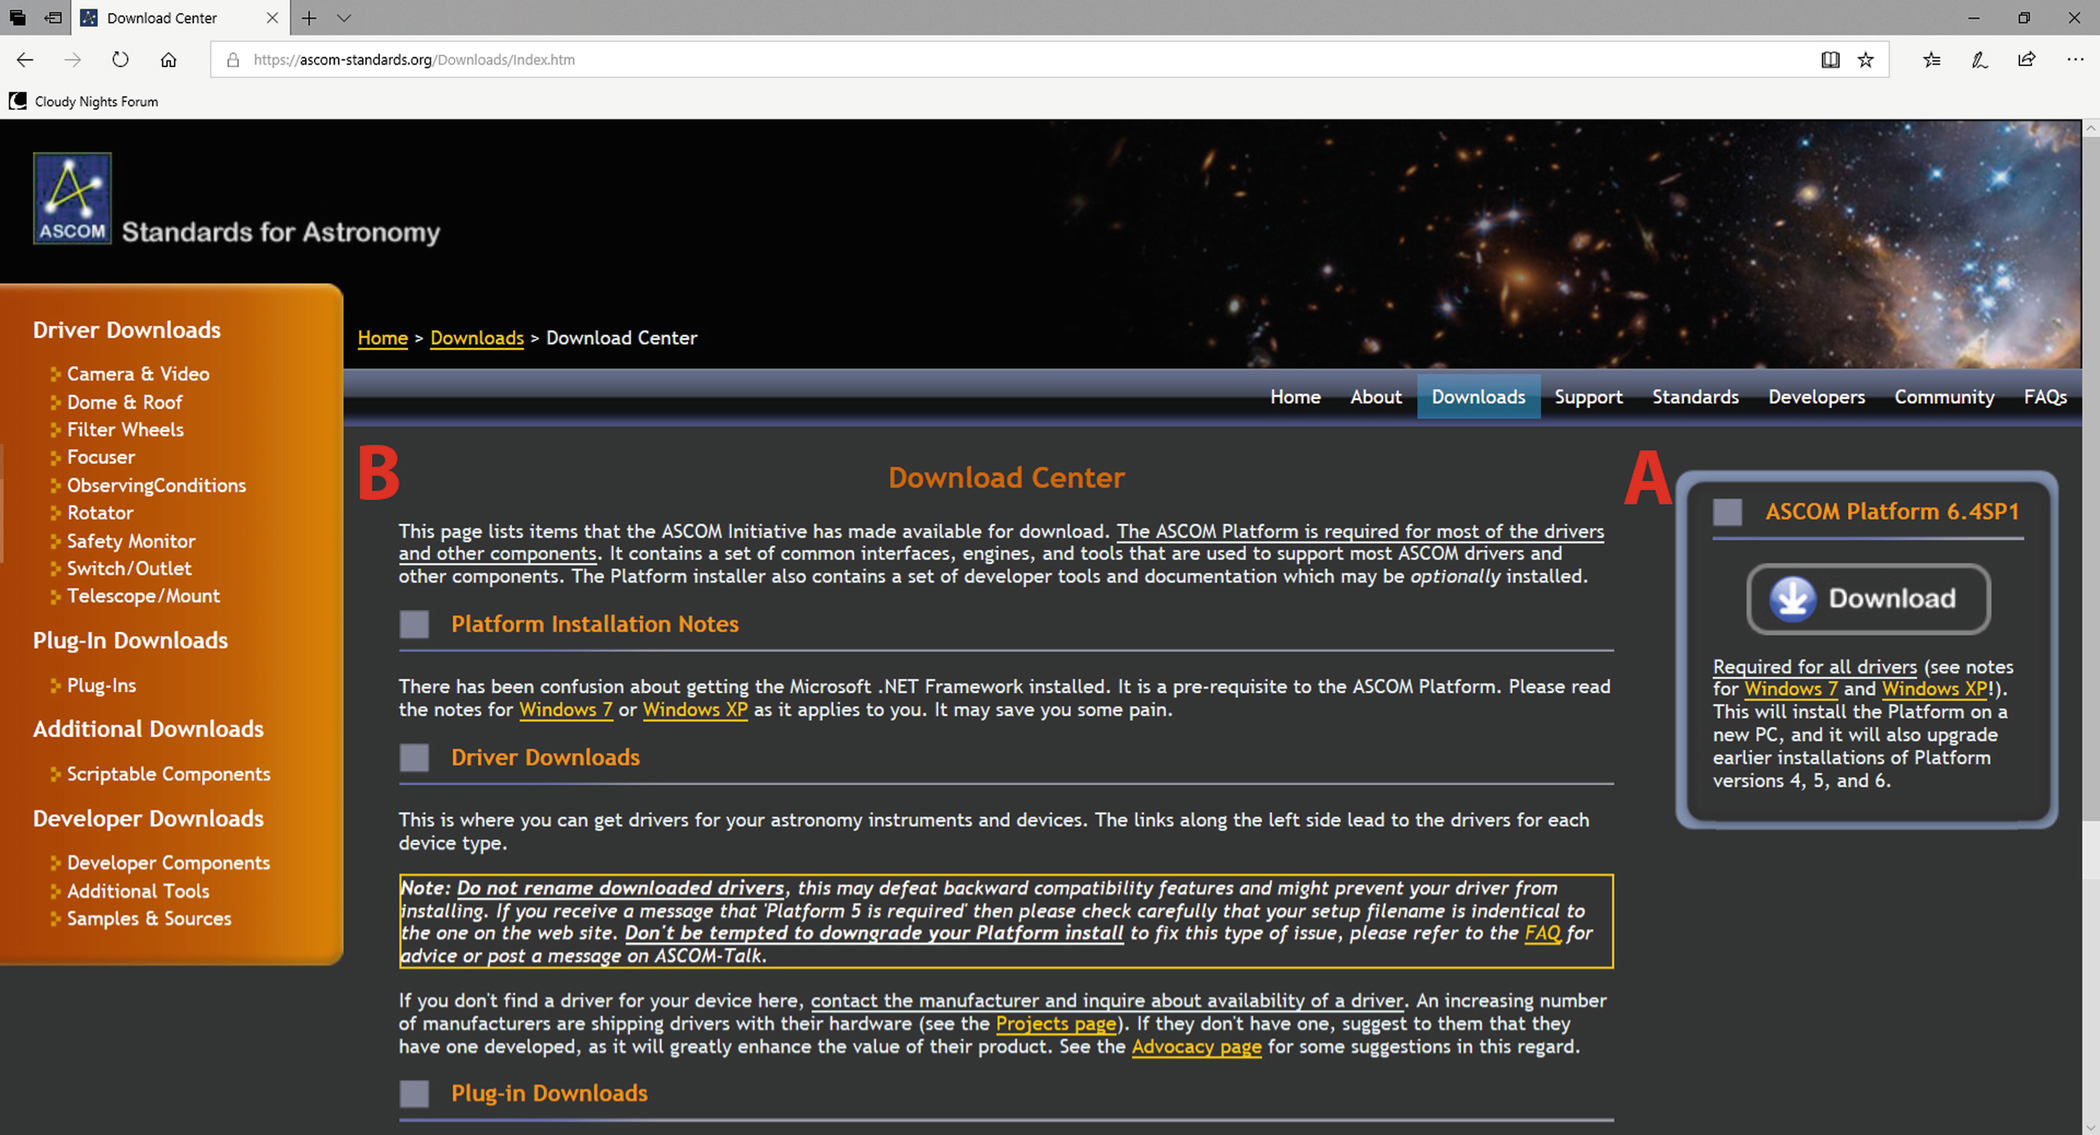Select the Downloads navigation tab
2100x1135 pixels.
(x=1478, y=397)
